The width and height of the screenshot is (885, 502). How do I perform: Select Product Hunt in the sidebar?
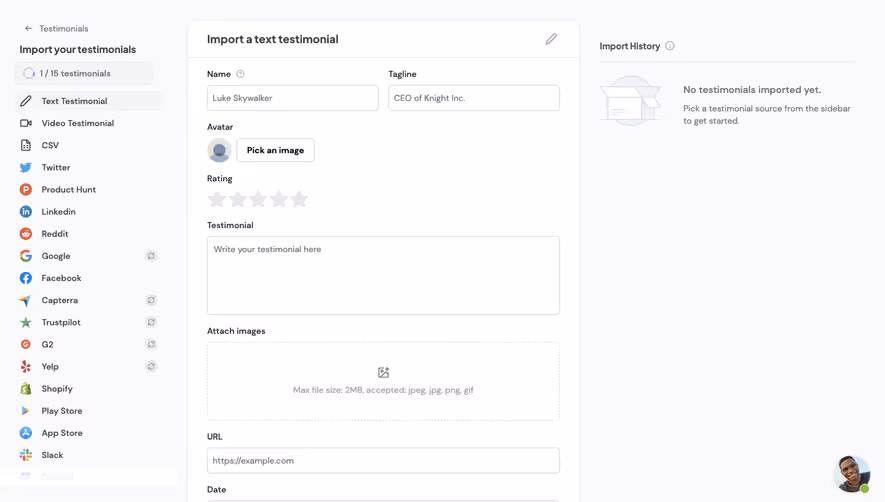point(88,190)
